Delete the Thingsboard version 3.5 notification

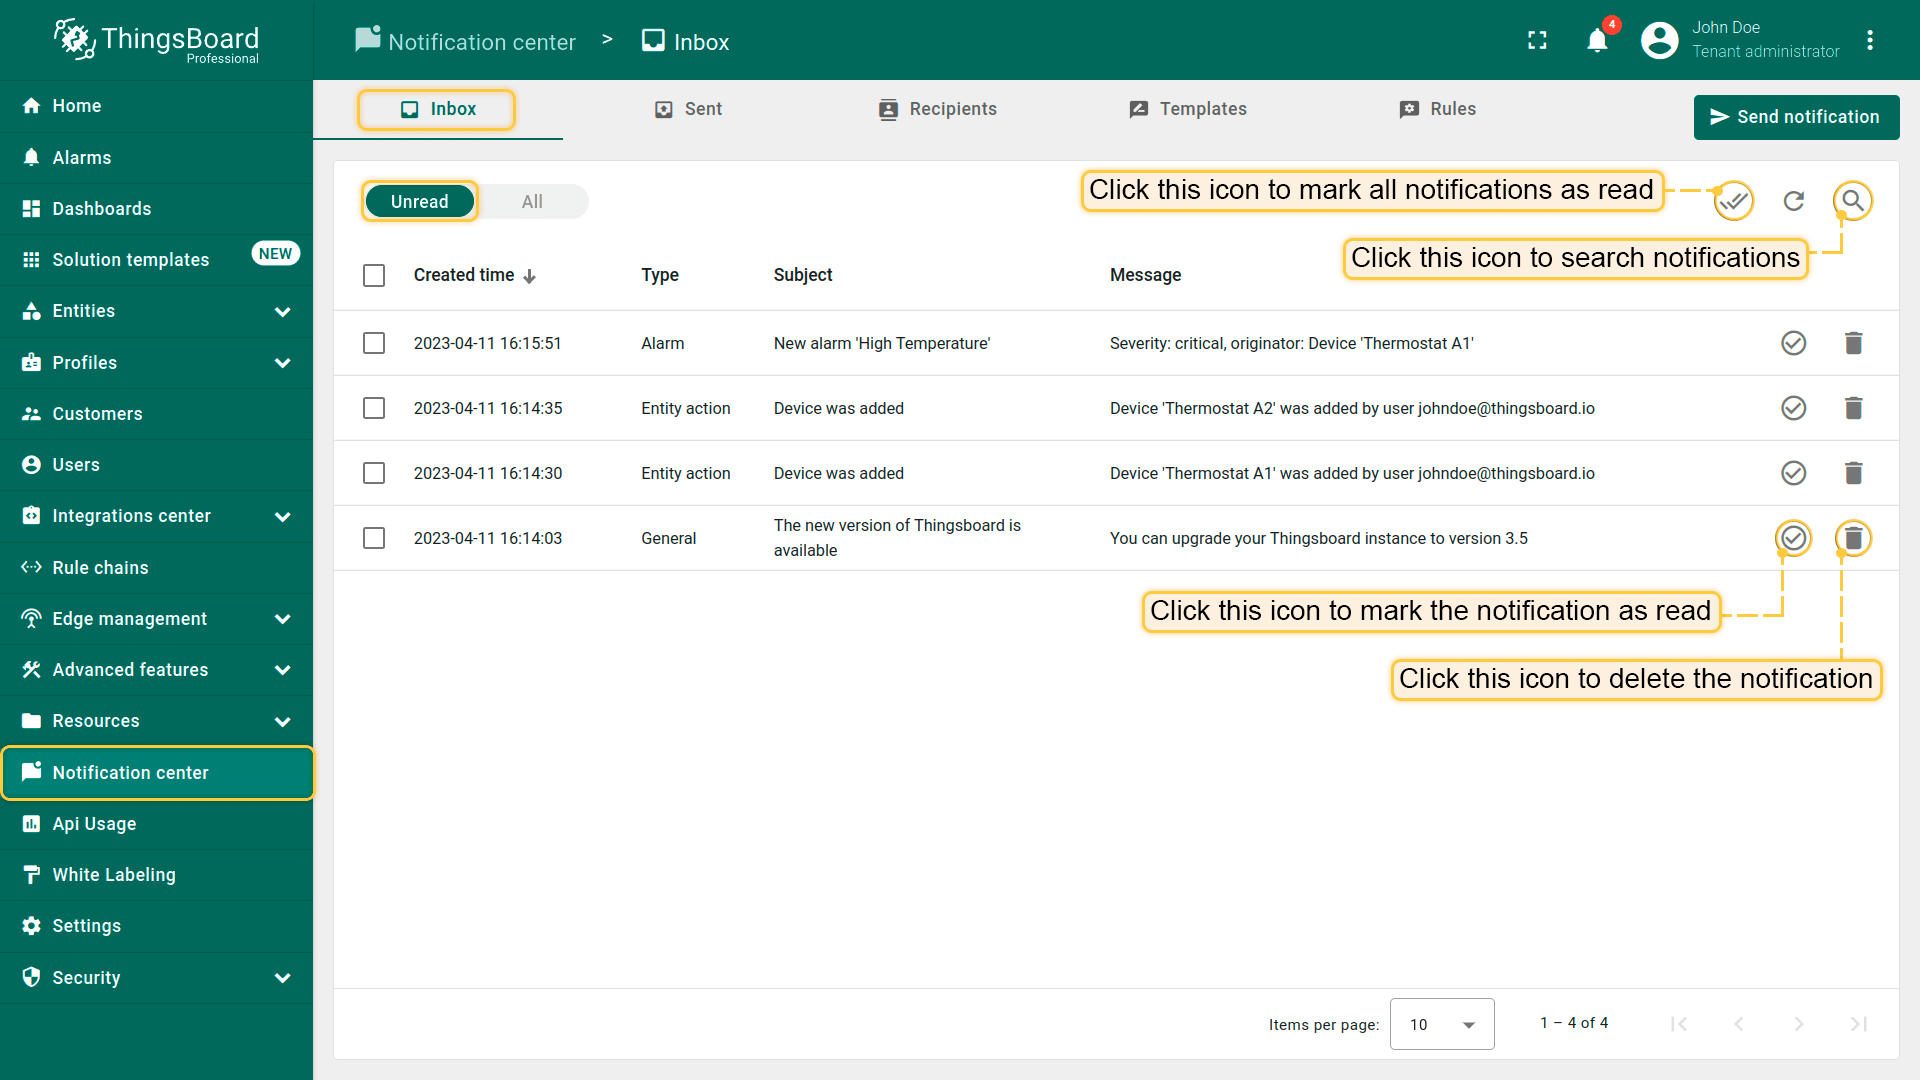pyautogui.click(x=1853, y=538)
